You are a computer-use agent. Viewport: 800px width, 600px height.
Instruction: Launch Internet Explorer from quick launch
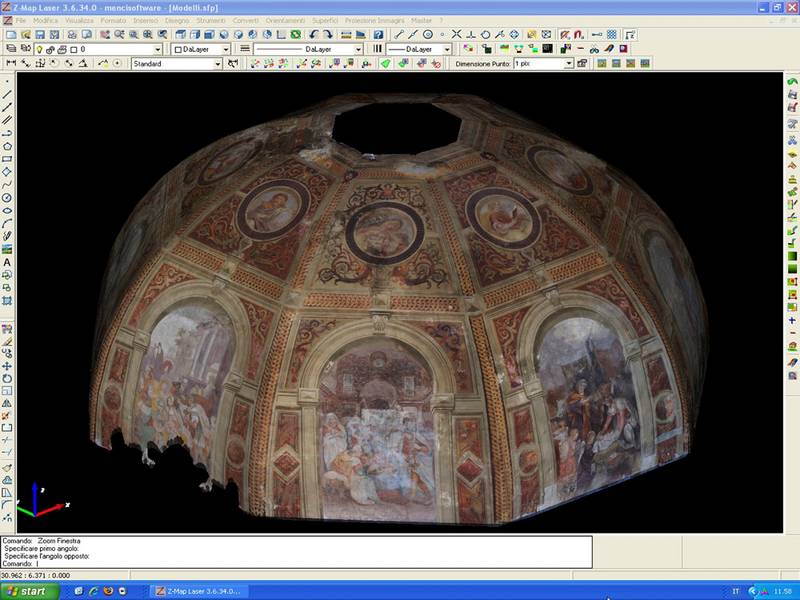point(93,591)
